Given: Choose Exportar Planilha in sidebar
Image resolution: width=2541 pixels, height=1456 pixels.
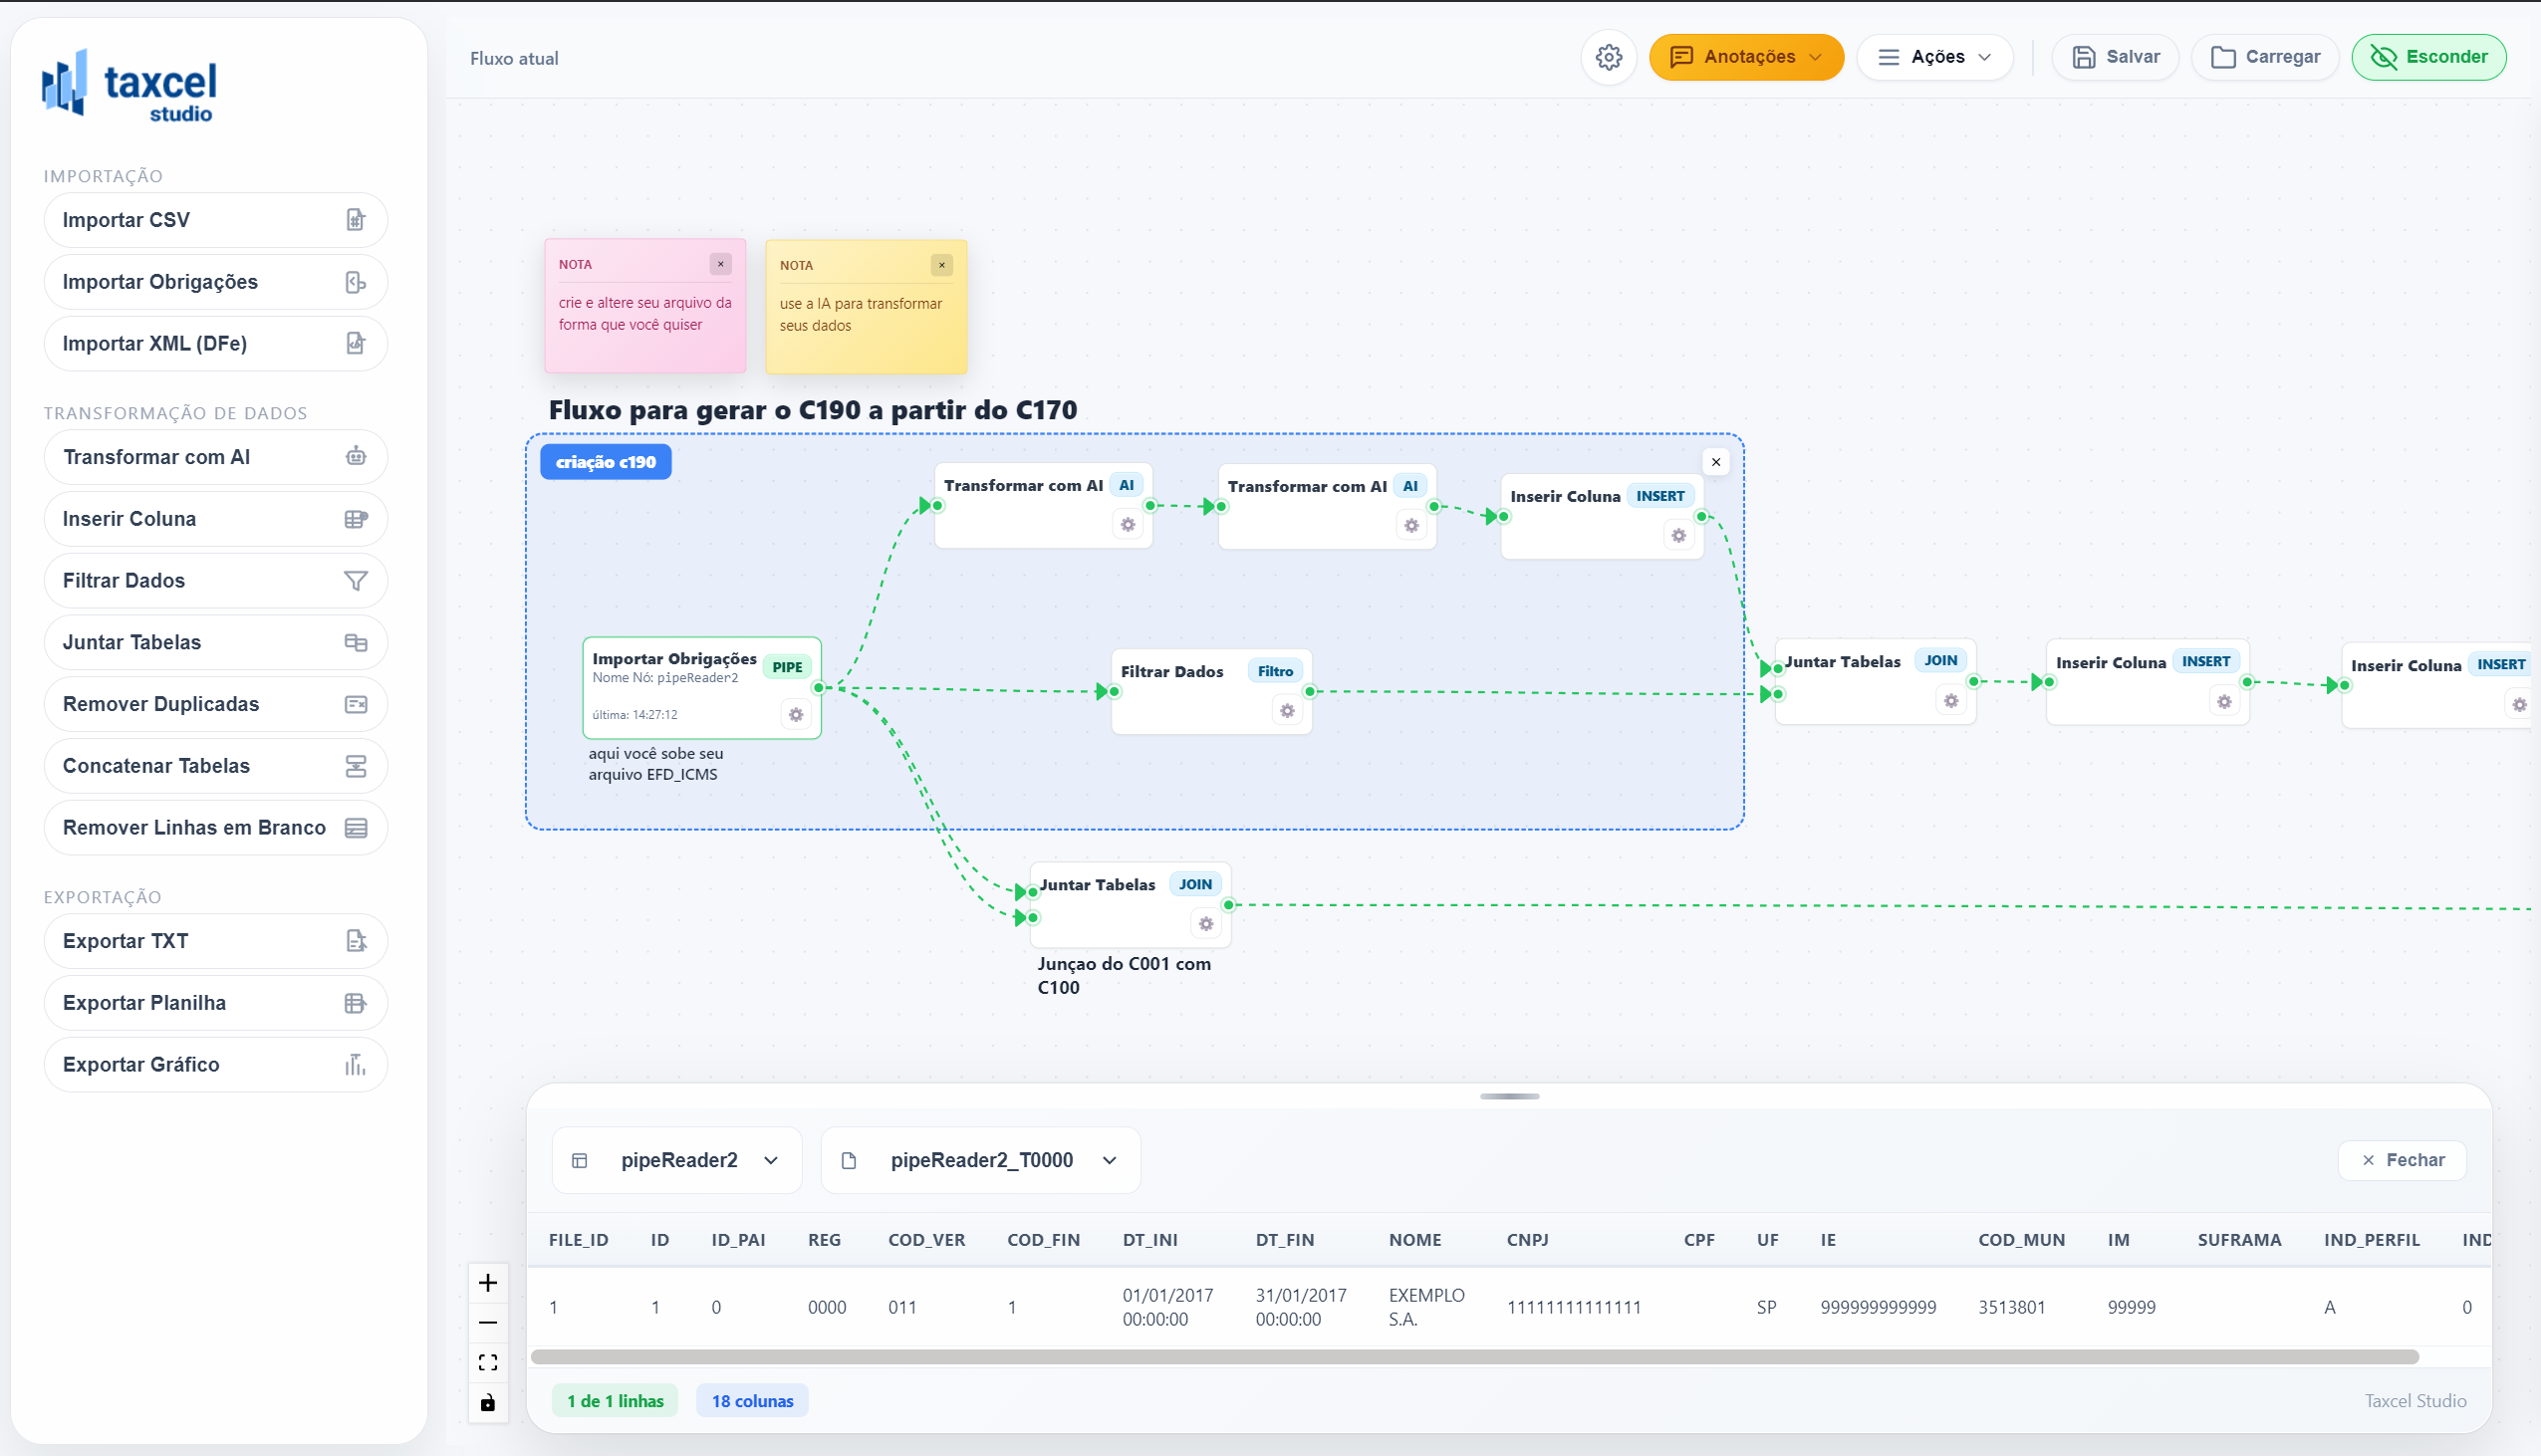Looking at the screenshot, I should [x=215, y=1002].
